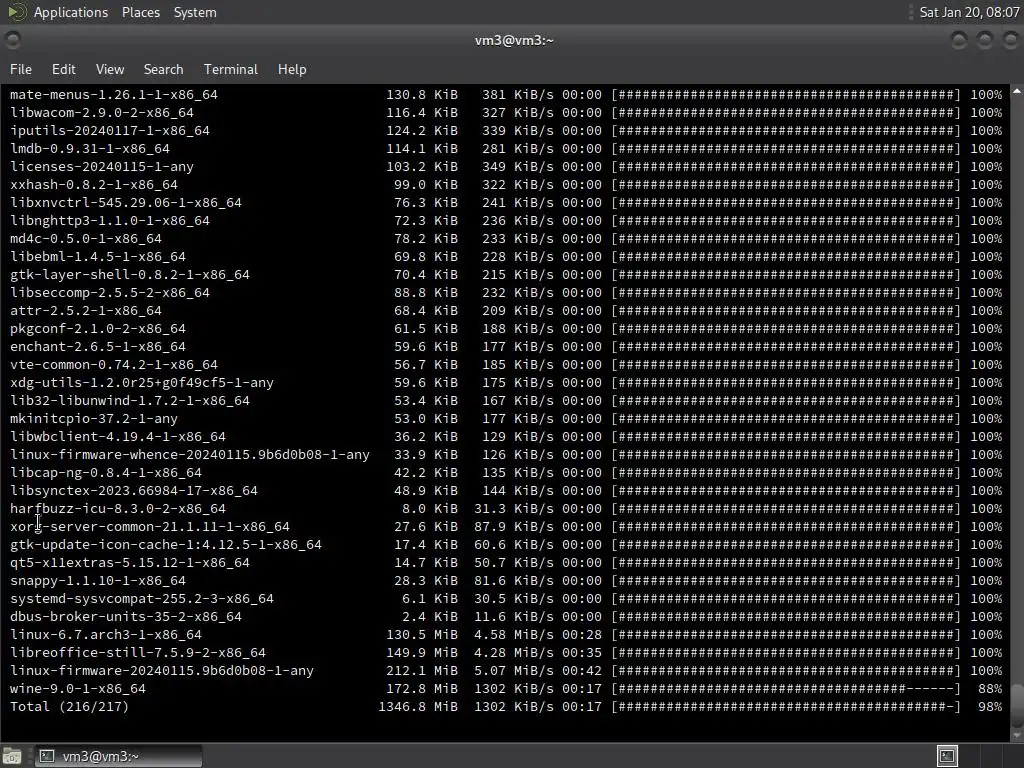Click the gtk-update-icon-cache-1:4.12.5-1-x86_64 package name
The height and width of the screenshot is (768, 1024).
166,545
